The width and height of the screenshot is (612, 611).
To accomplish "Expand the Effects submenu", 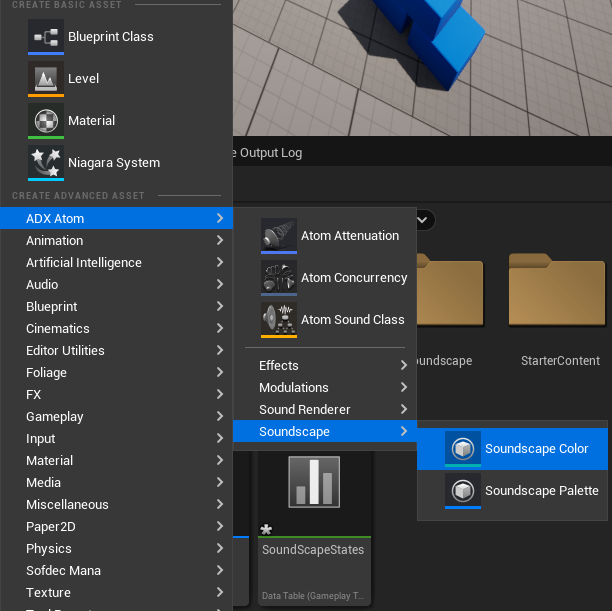I will pos(325,365).
